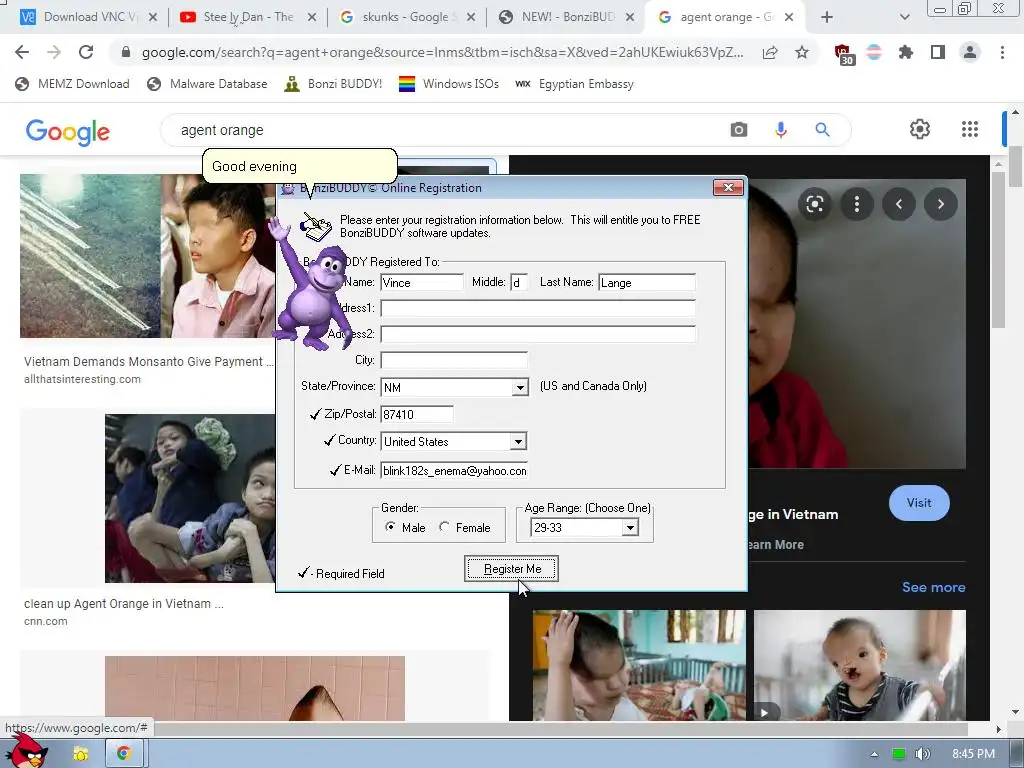
Task: Show hidden tray icons arrow
Action: pos(874,754)
